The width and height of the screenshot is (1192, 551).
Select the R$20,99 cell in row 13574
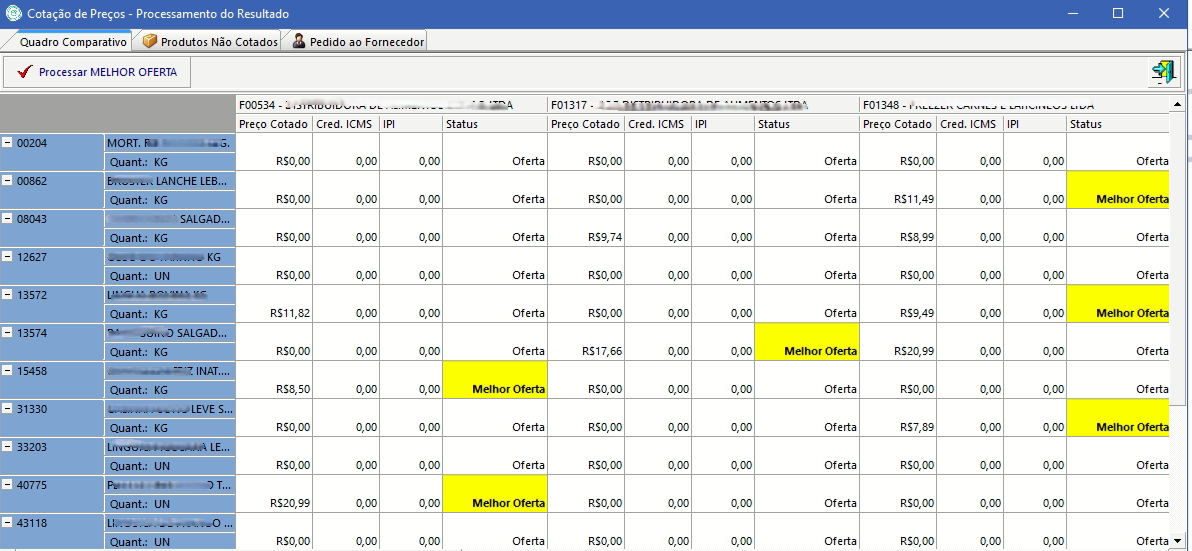click(x=898, y=342)
